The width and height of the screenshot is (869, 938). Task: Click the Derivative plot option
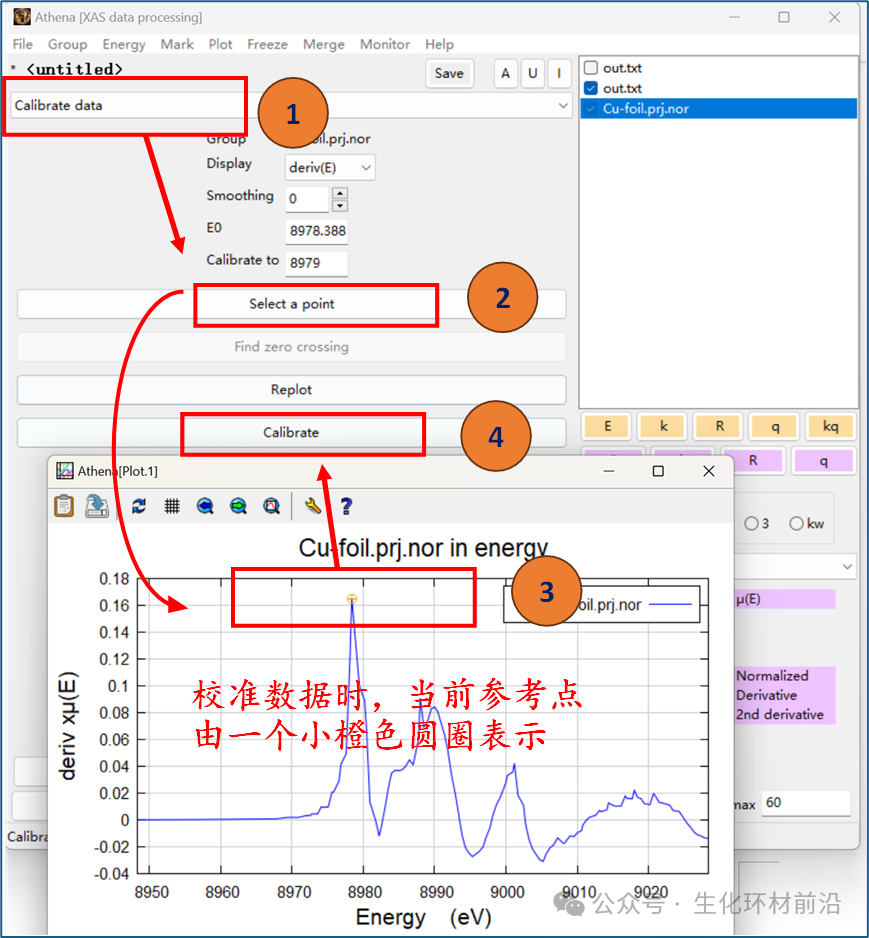(x=766, y=695)
